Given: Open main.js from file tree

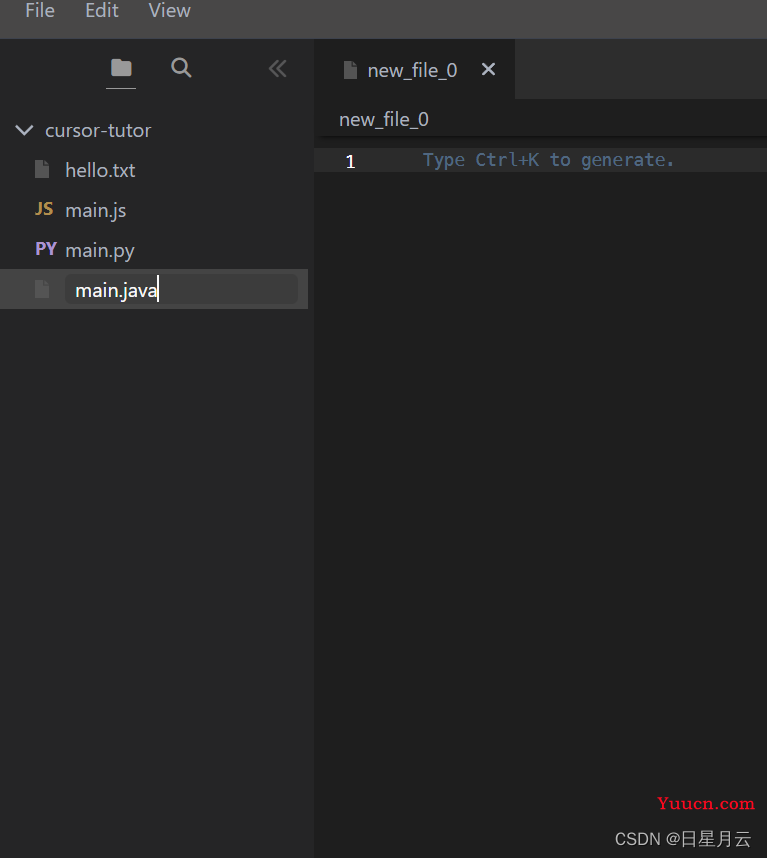Looking at the screenshot, I should [96, 210].
